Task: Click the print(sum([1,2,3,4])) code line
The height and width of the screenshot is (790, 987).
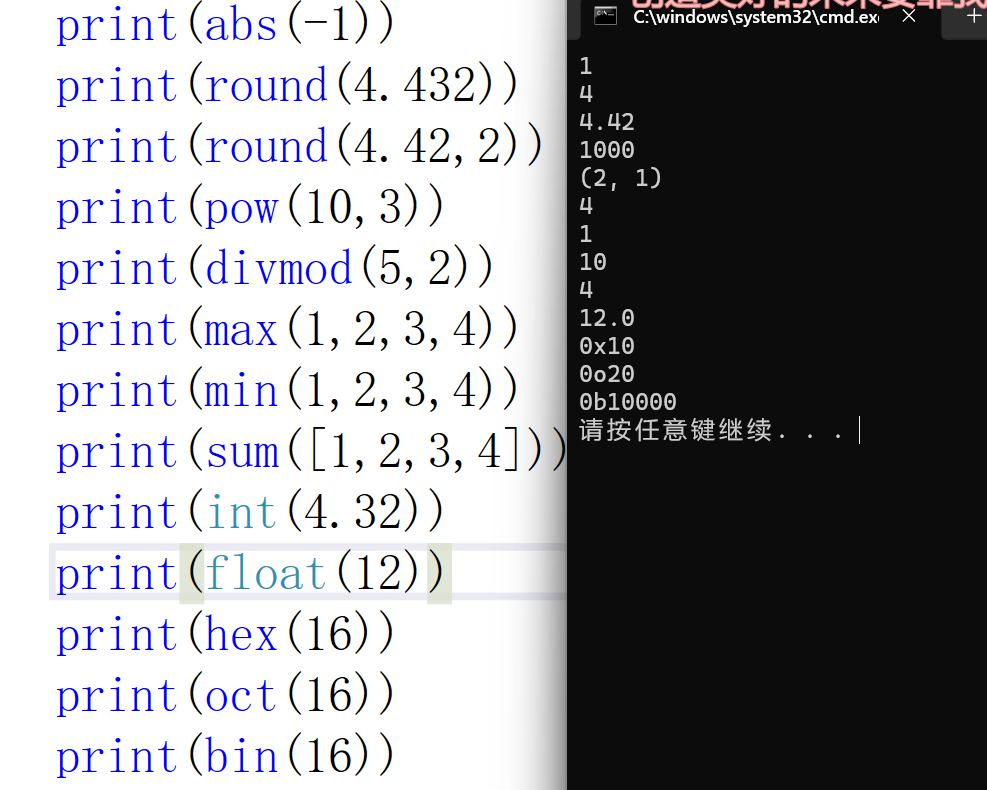Action: pyautogui.click(x=312, y=451)
